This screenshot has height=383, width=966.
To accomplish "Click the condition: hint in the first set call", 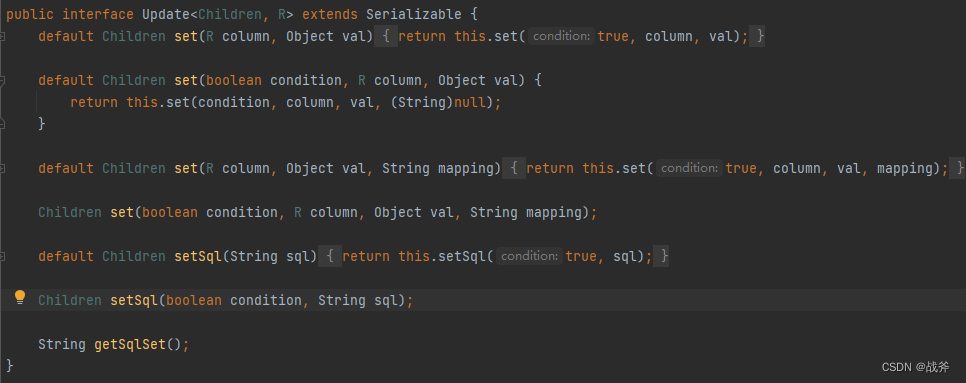I will click(x=561, y=36).
